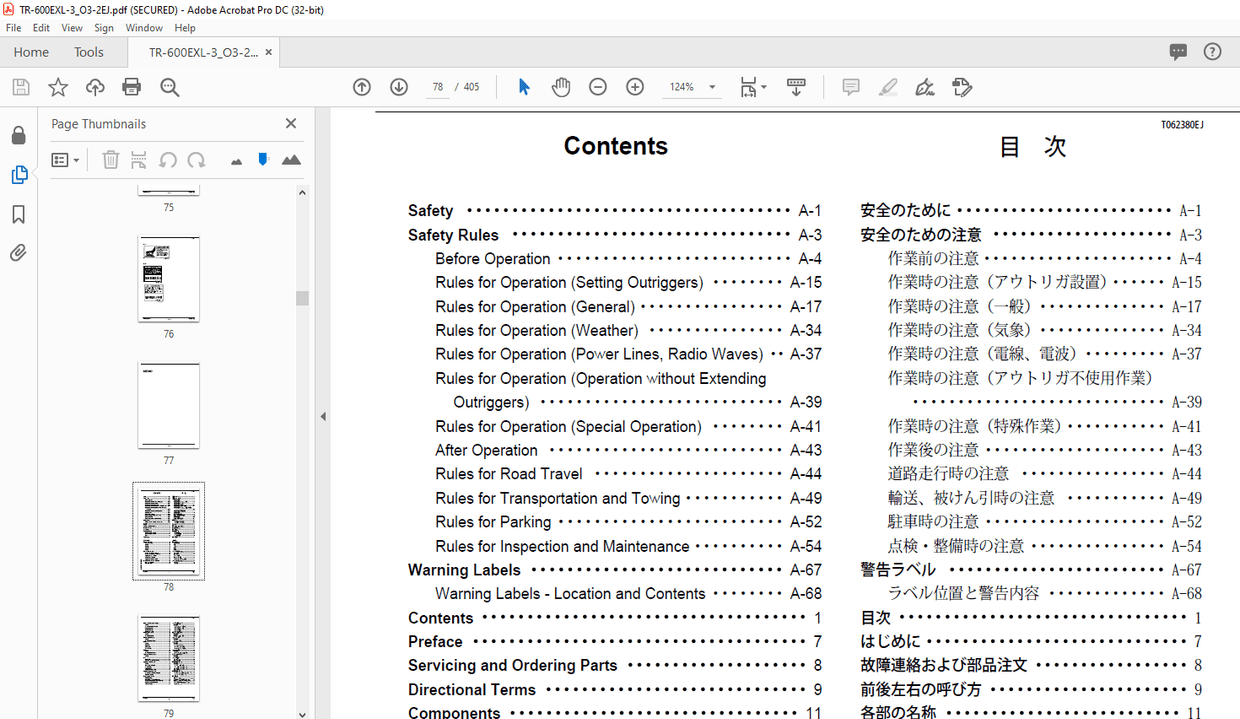Go to the previous page arrow

pyautogui.click(x=362, y=88)
